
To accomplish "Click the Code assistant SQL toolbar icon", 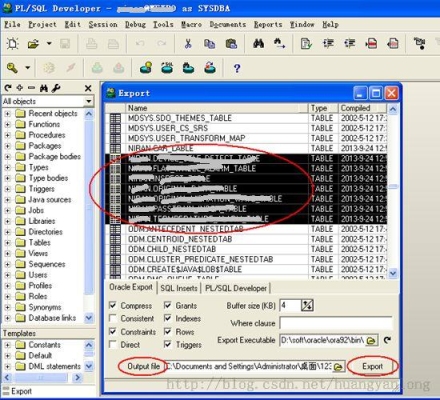I will pyautogui.click(x=167, y=68).
